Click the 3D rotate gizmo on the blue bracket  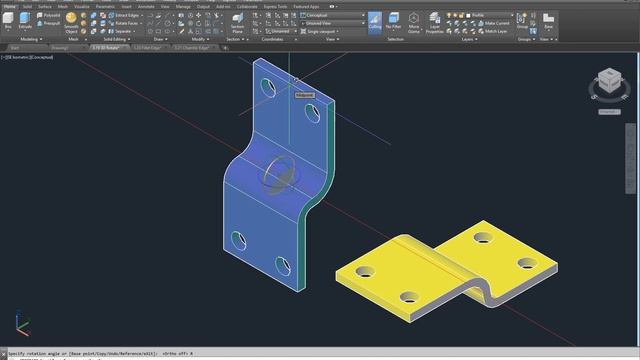[280, 176]
